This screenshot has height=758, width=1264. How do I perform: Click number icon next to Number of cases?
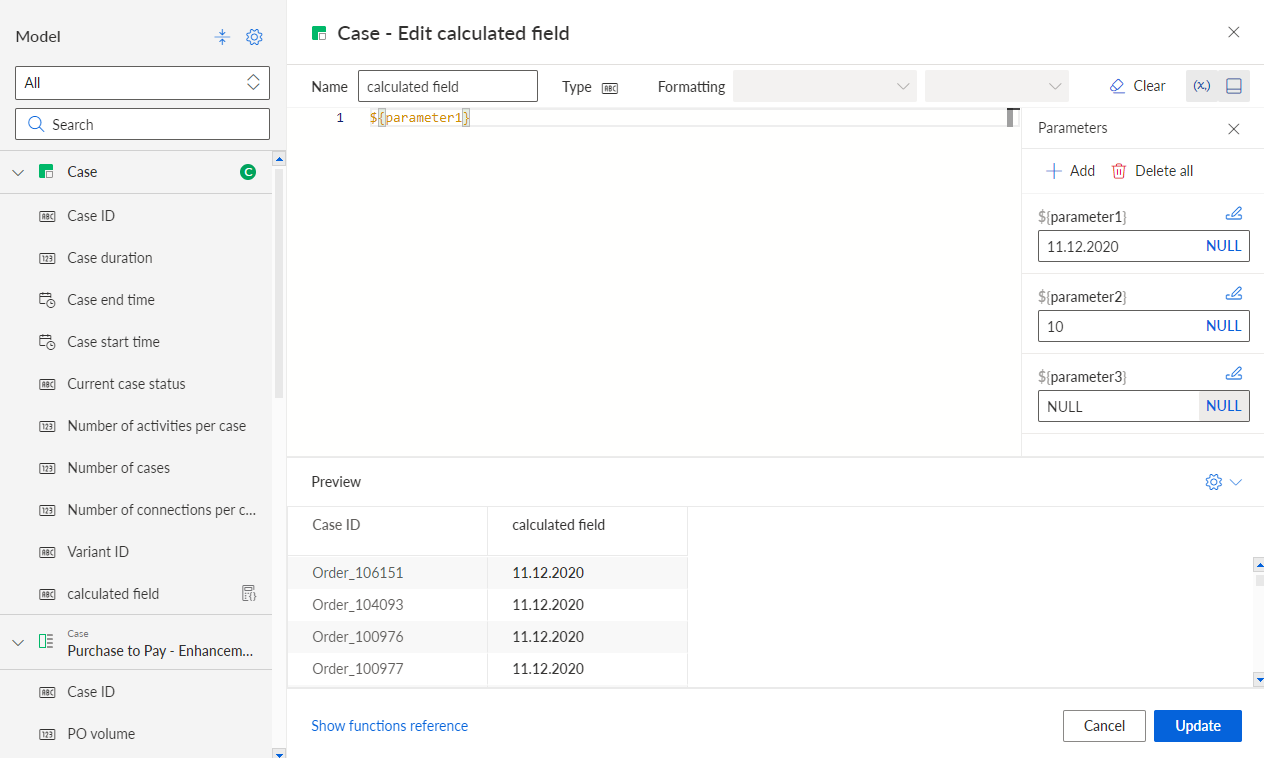(47, 468)
